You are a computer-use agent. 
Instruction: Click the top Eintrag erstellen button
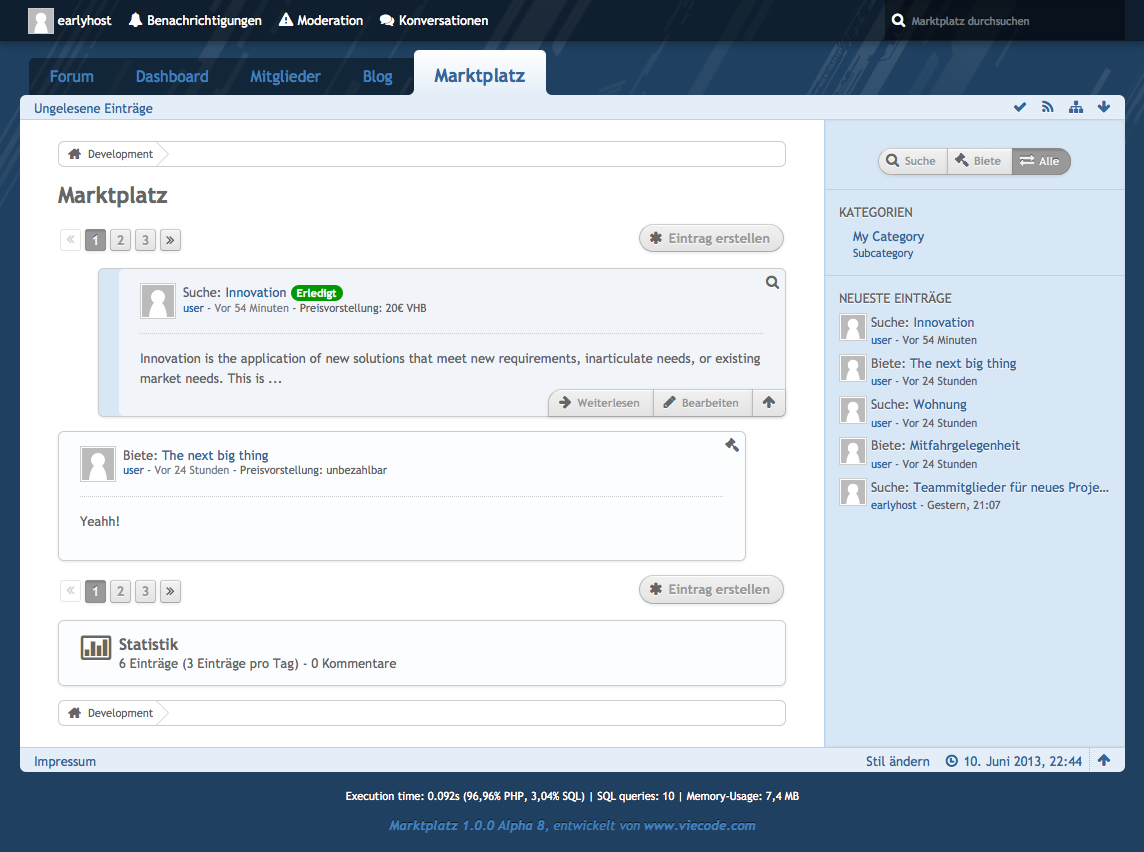(x=711, y=238)
